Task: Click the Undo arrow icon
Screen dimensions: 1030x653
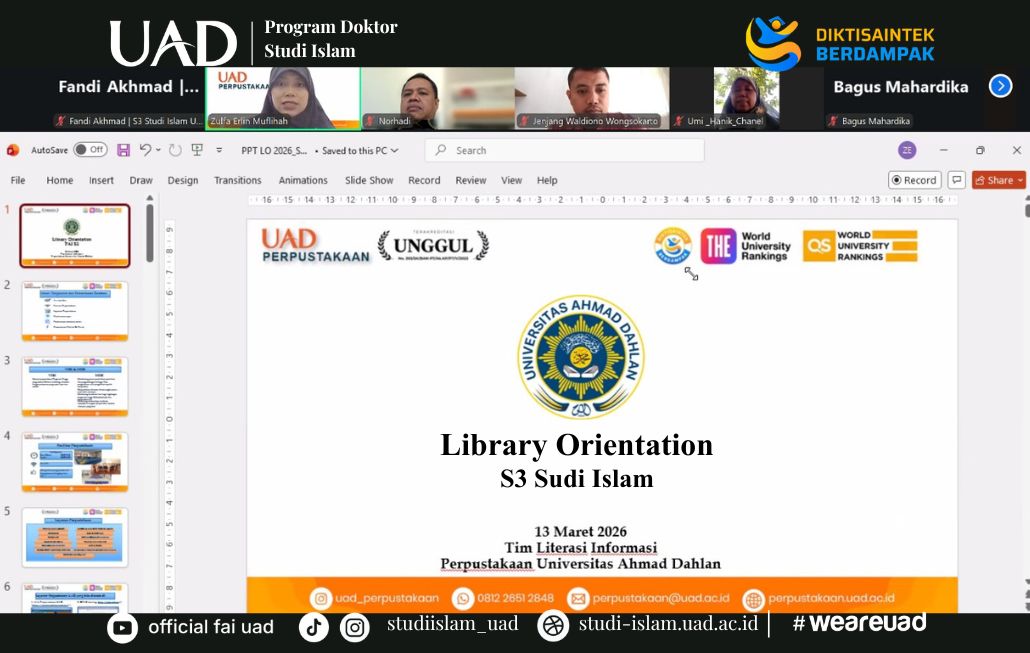Action: pos(145,150)
